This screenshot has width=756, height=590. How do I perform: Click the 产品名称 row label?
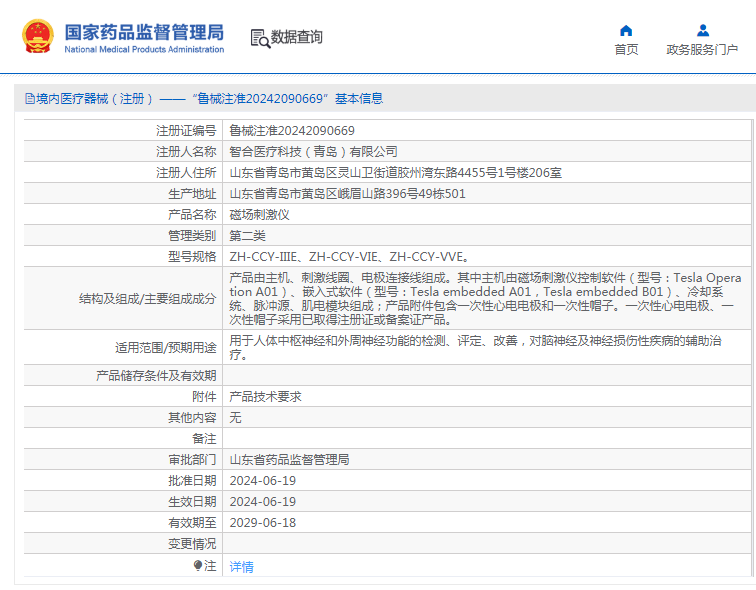192,215
